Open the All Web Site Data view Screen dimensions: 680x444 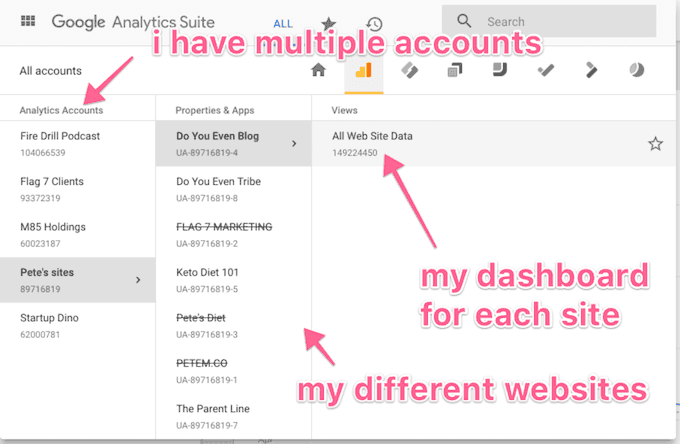494,144
